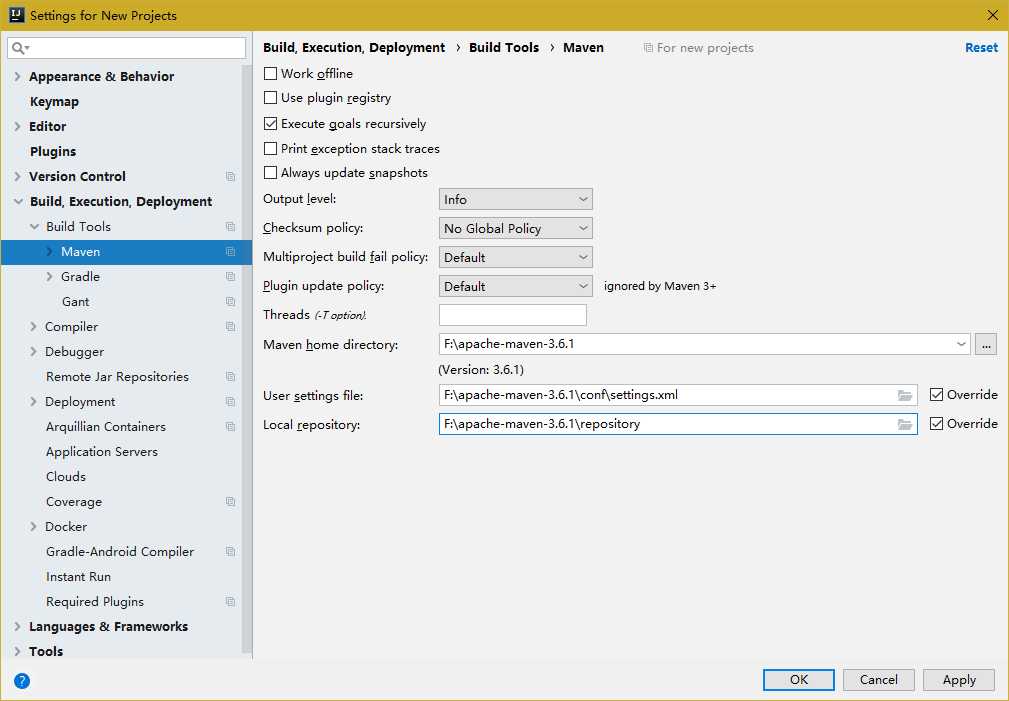
Task: Close the Settings for New Projects dialog
Action: (x=992, y=15)
